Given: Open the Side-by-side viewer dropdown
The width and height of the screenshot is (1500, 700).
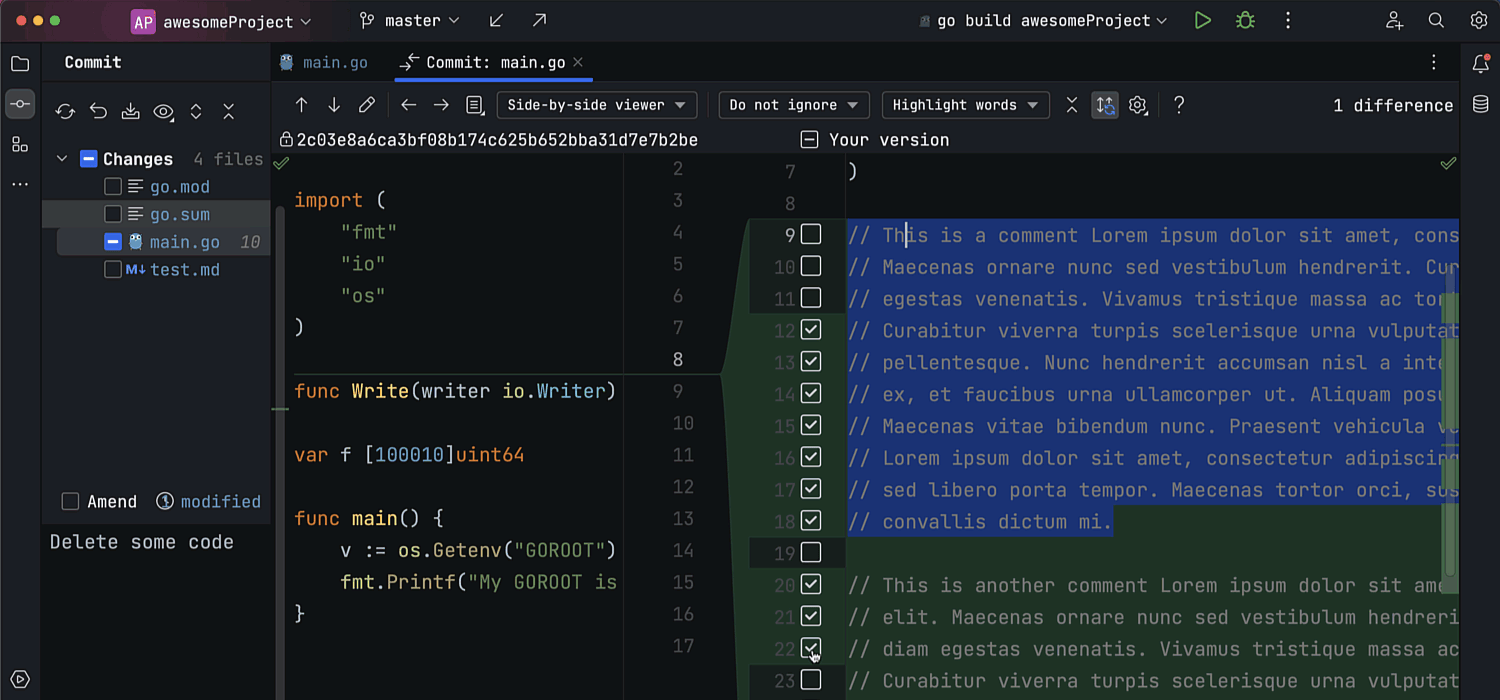Looking at the screenshot, I should 596,105.
